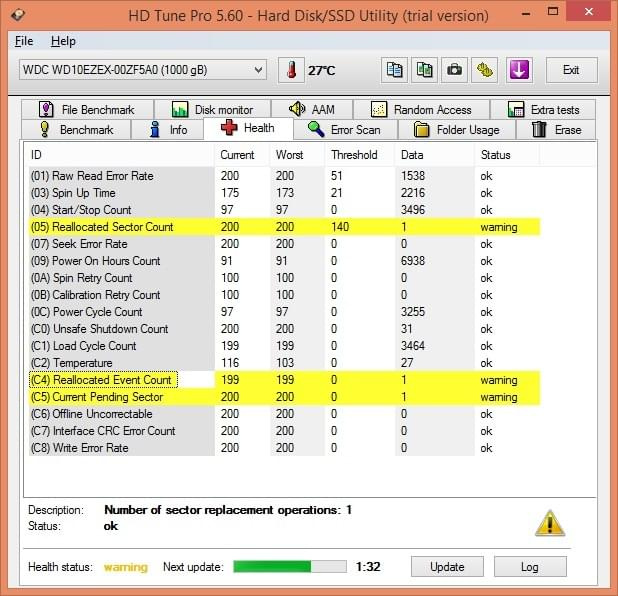618x596 pixels.
Task: Open the AAM tab
Action: click(x=312, y=109)
